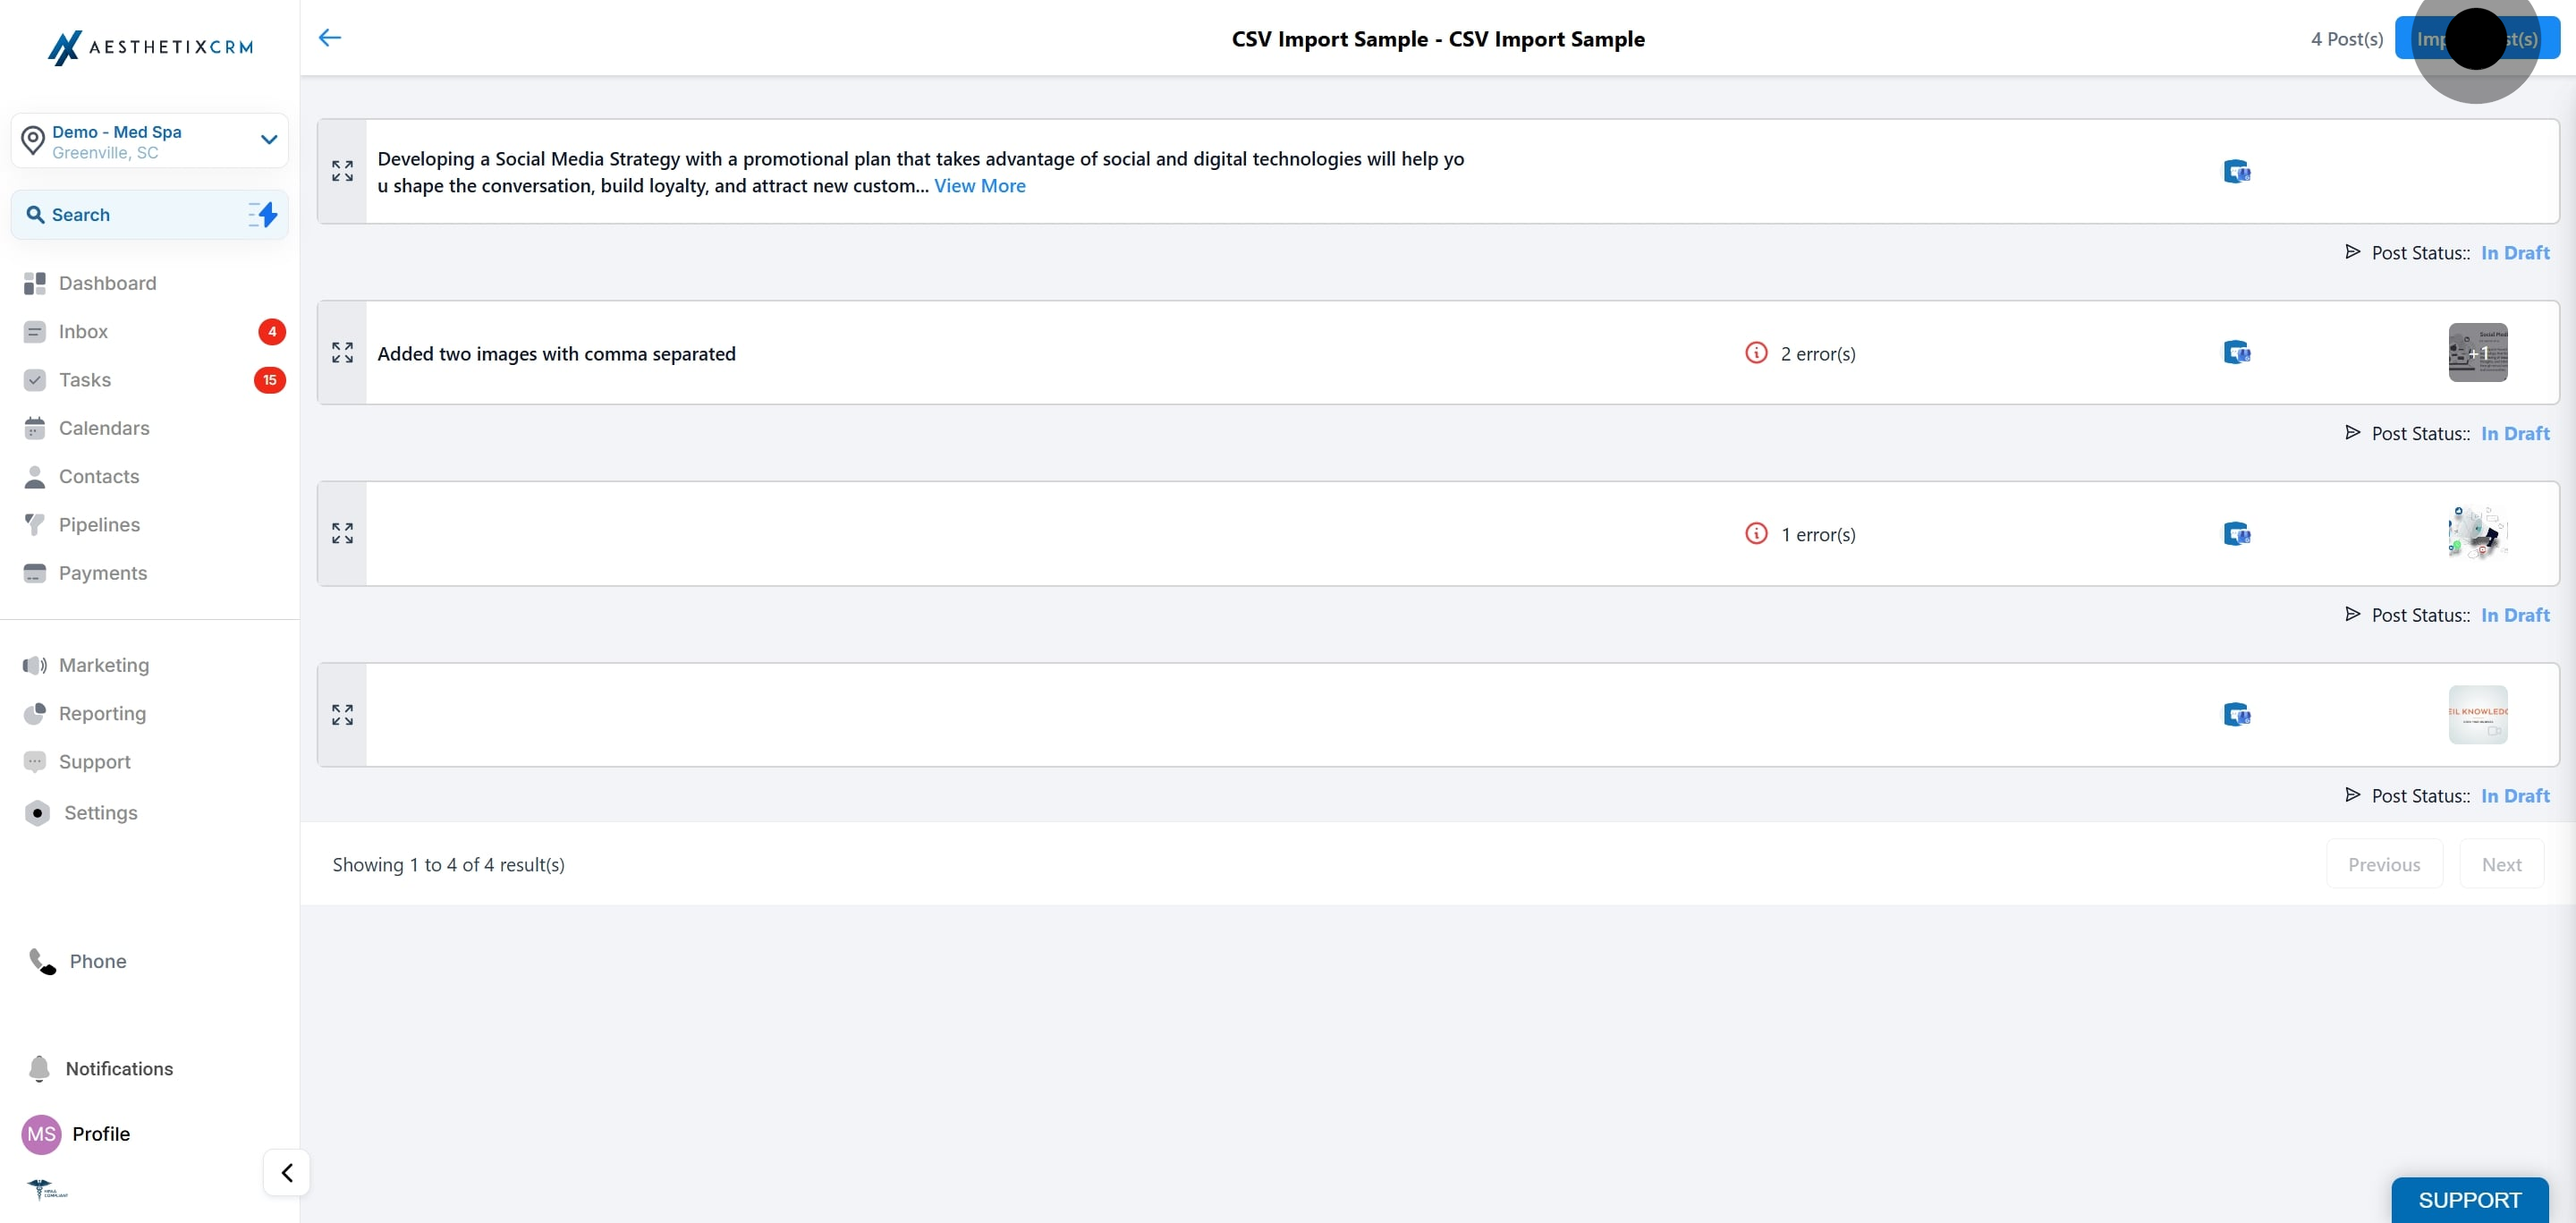This screenshot has width=2576, height=1223.
Task: Open the quick actions lightning bolt icon
Action: point(263,214)
